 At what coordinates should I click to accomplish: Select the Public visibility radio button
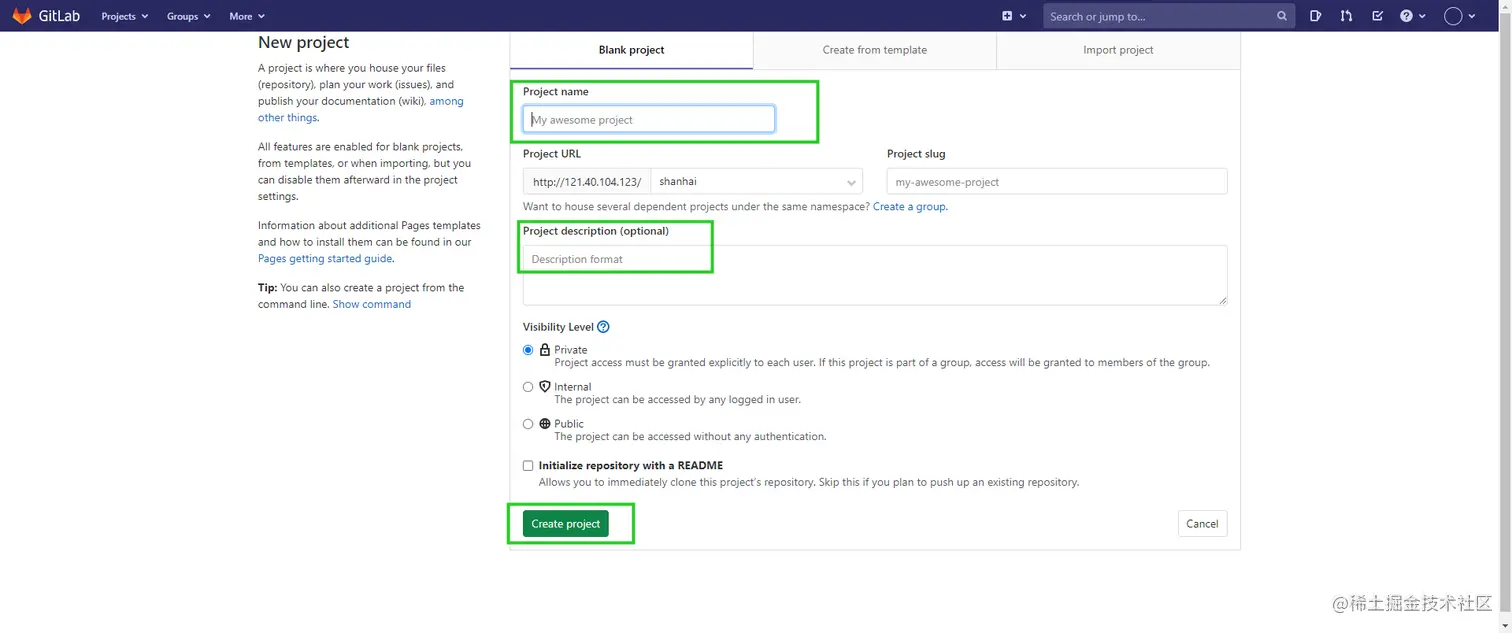click(x=528, y=424)
